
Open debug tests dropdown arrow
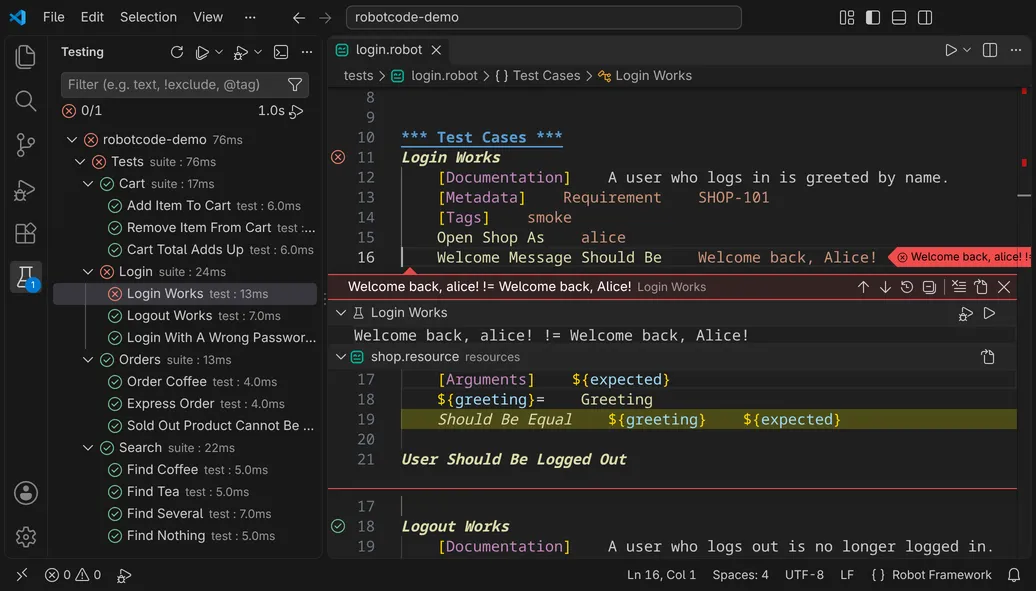click(258, 52)
